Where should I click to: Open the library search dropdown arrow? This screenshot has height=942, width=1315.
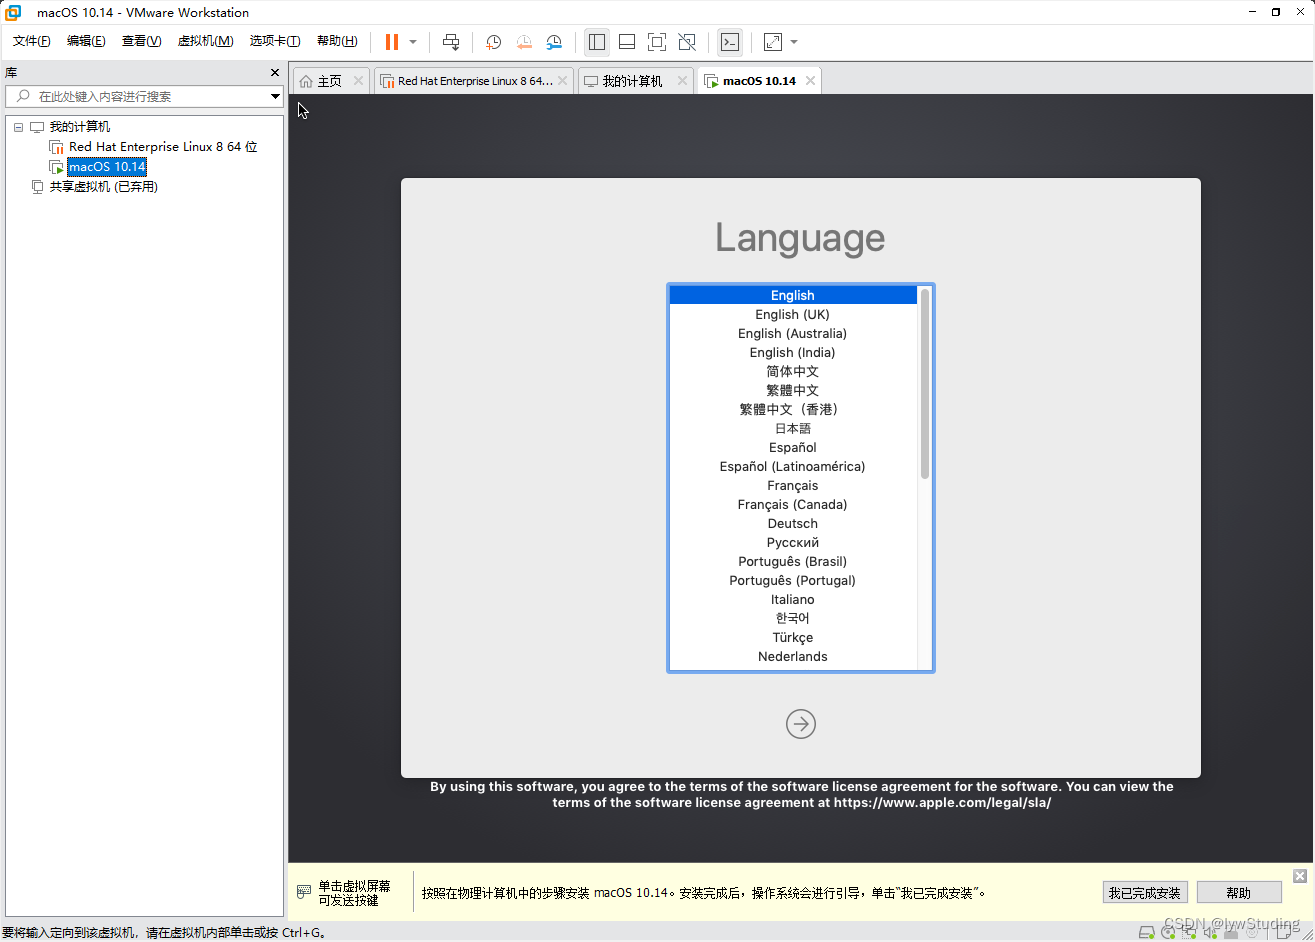point(275,96)
